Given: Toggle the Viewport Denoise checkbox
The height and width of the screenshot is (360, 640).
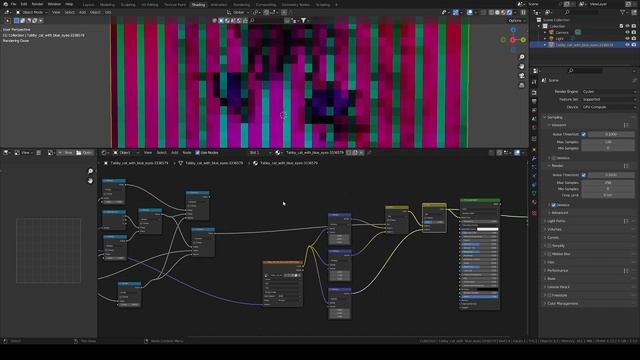Looking at the screenshot, I should pyautogui.click(x=554, y=158).
